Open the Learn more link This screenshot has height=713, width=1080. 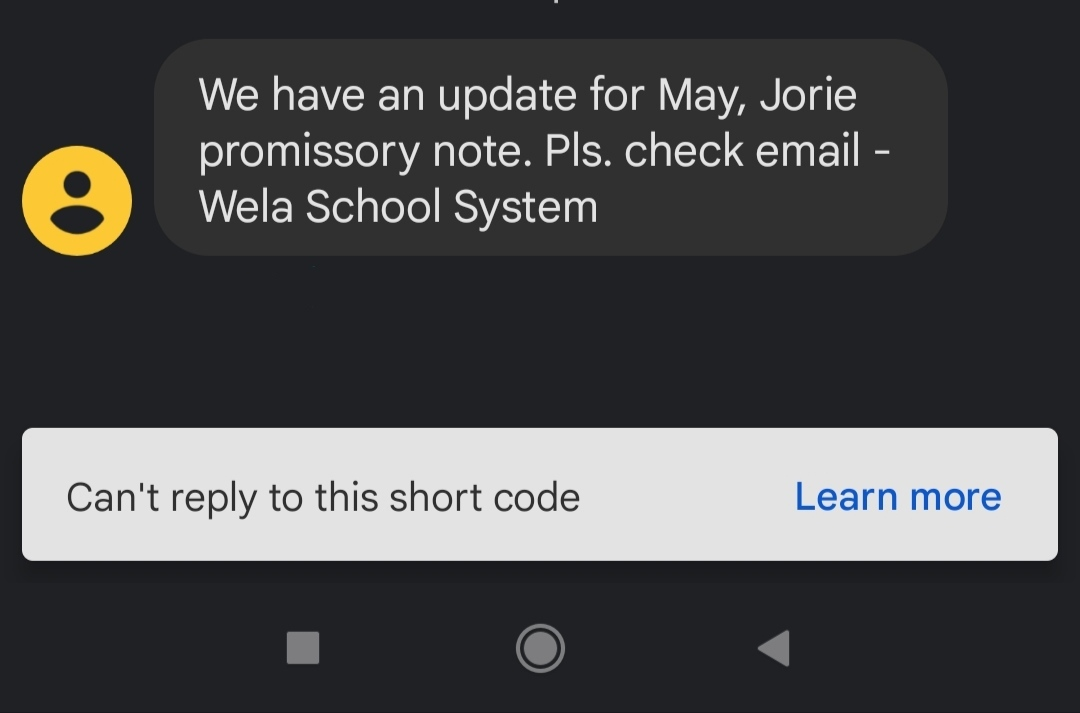pos(898,497)
